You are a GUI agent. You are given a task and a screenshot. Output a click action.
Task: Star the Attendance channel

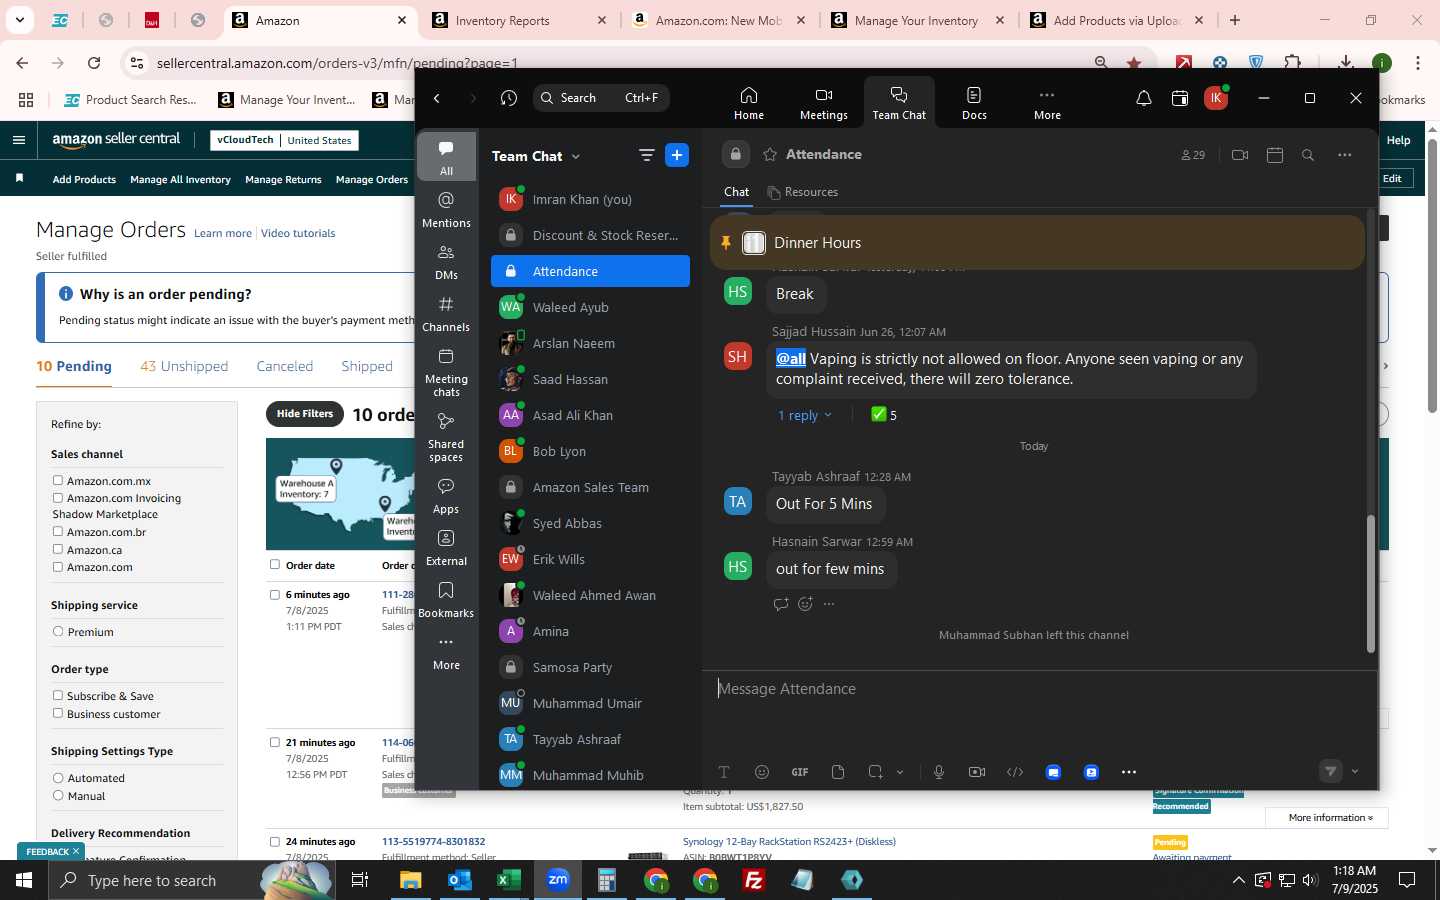coord(770,155)
